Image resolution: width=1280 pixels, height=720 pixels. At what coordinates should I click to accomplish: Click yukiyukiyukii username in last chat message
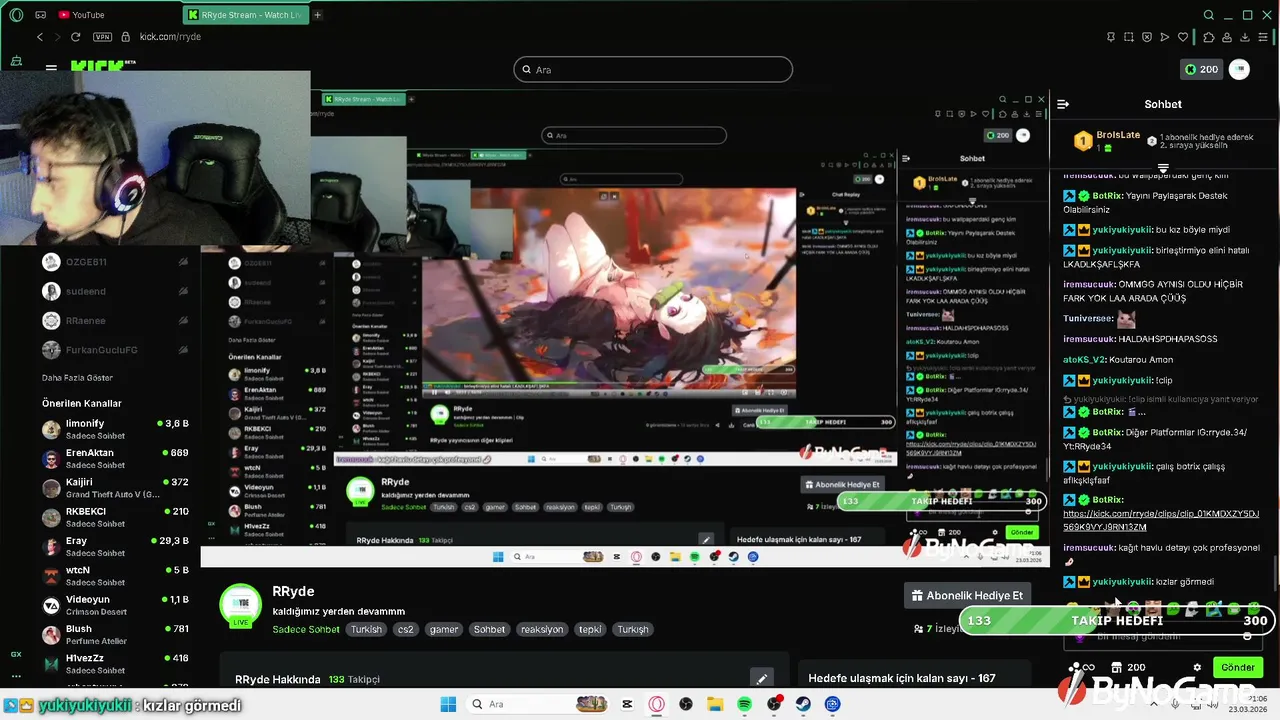coord(1123,582)
